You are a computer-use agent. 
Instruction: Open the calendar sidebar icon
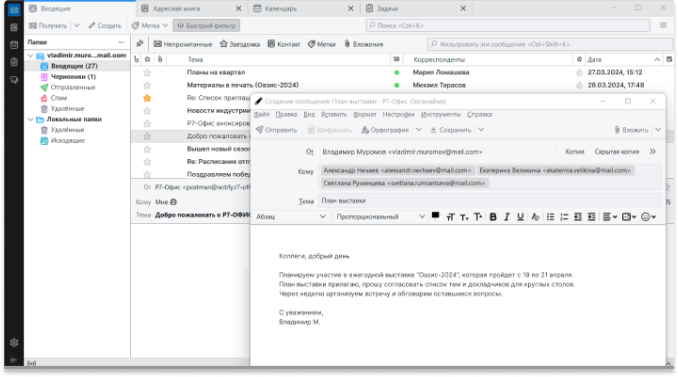click(x=14, y=45)
